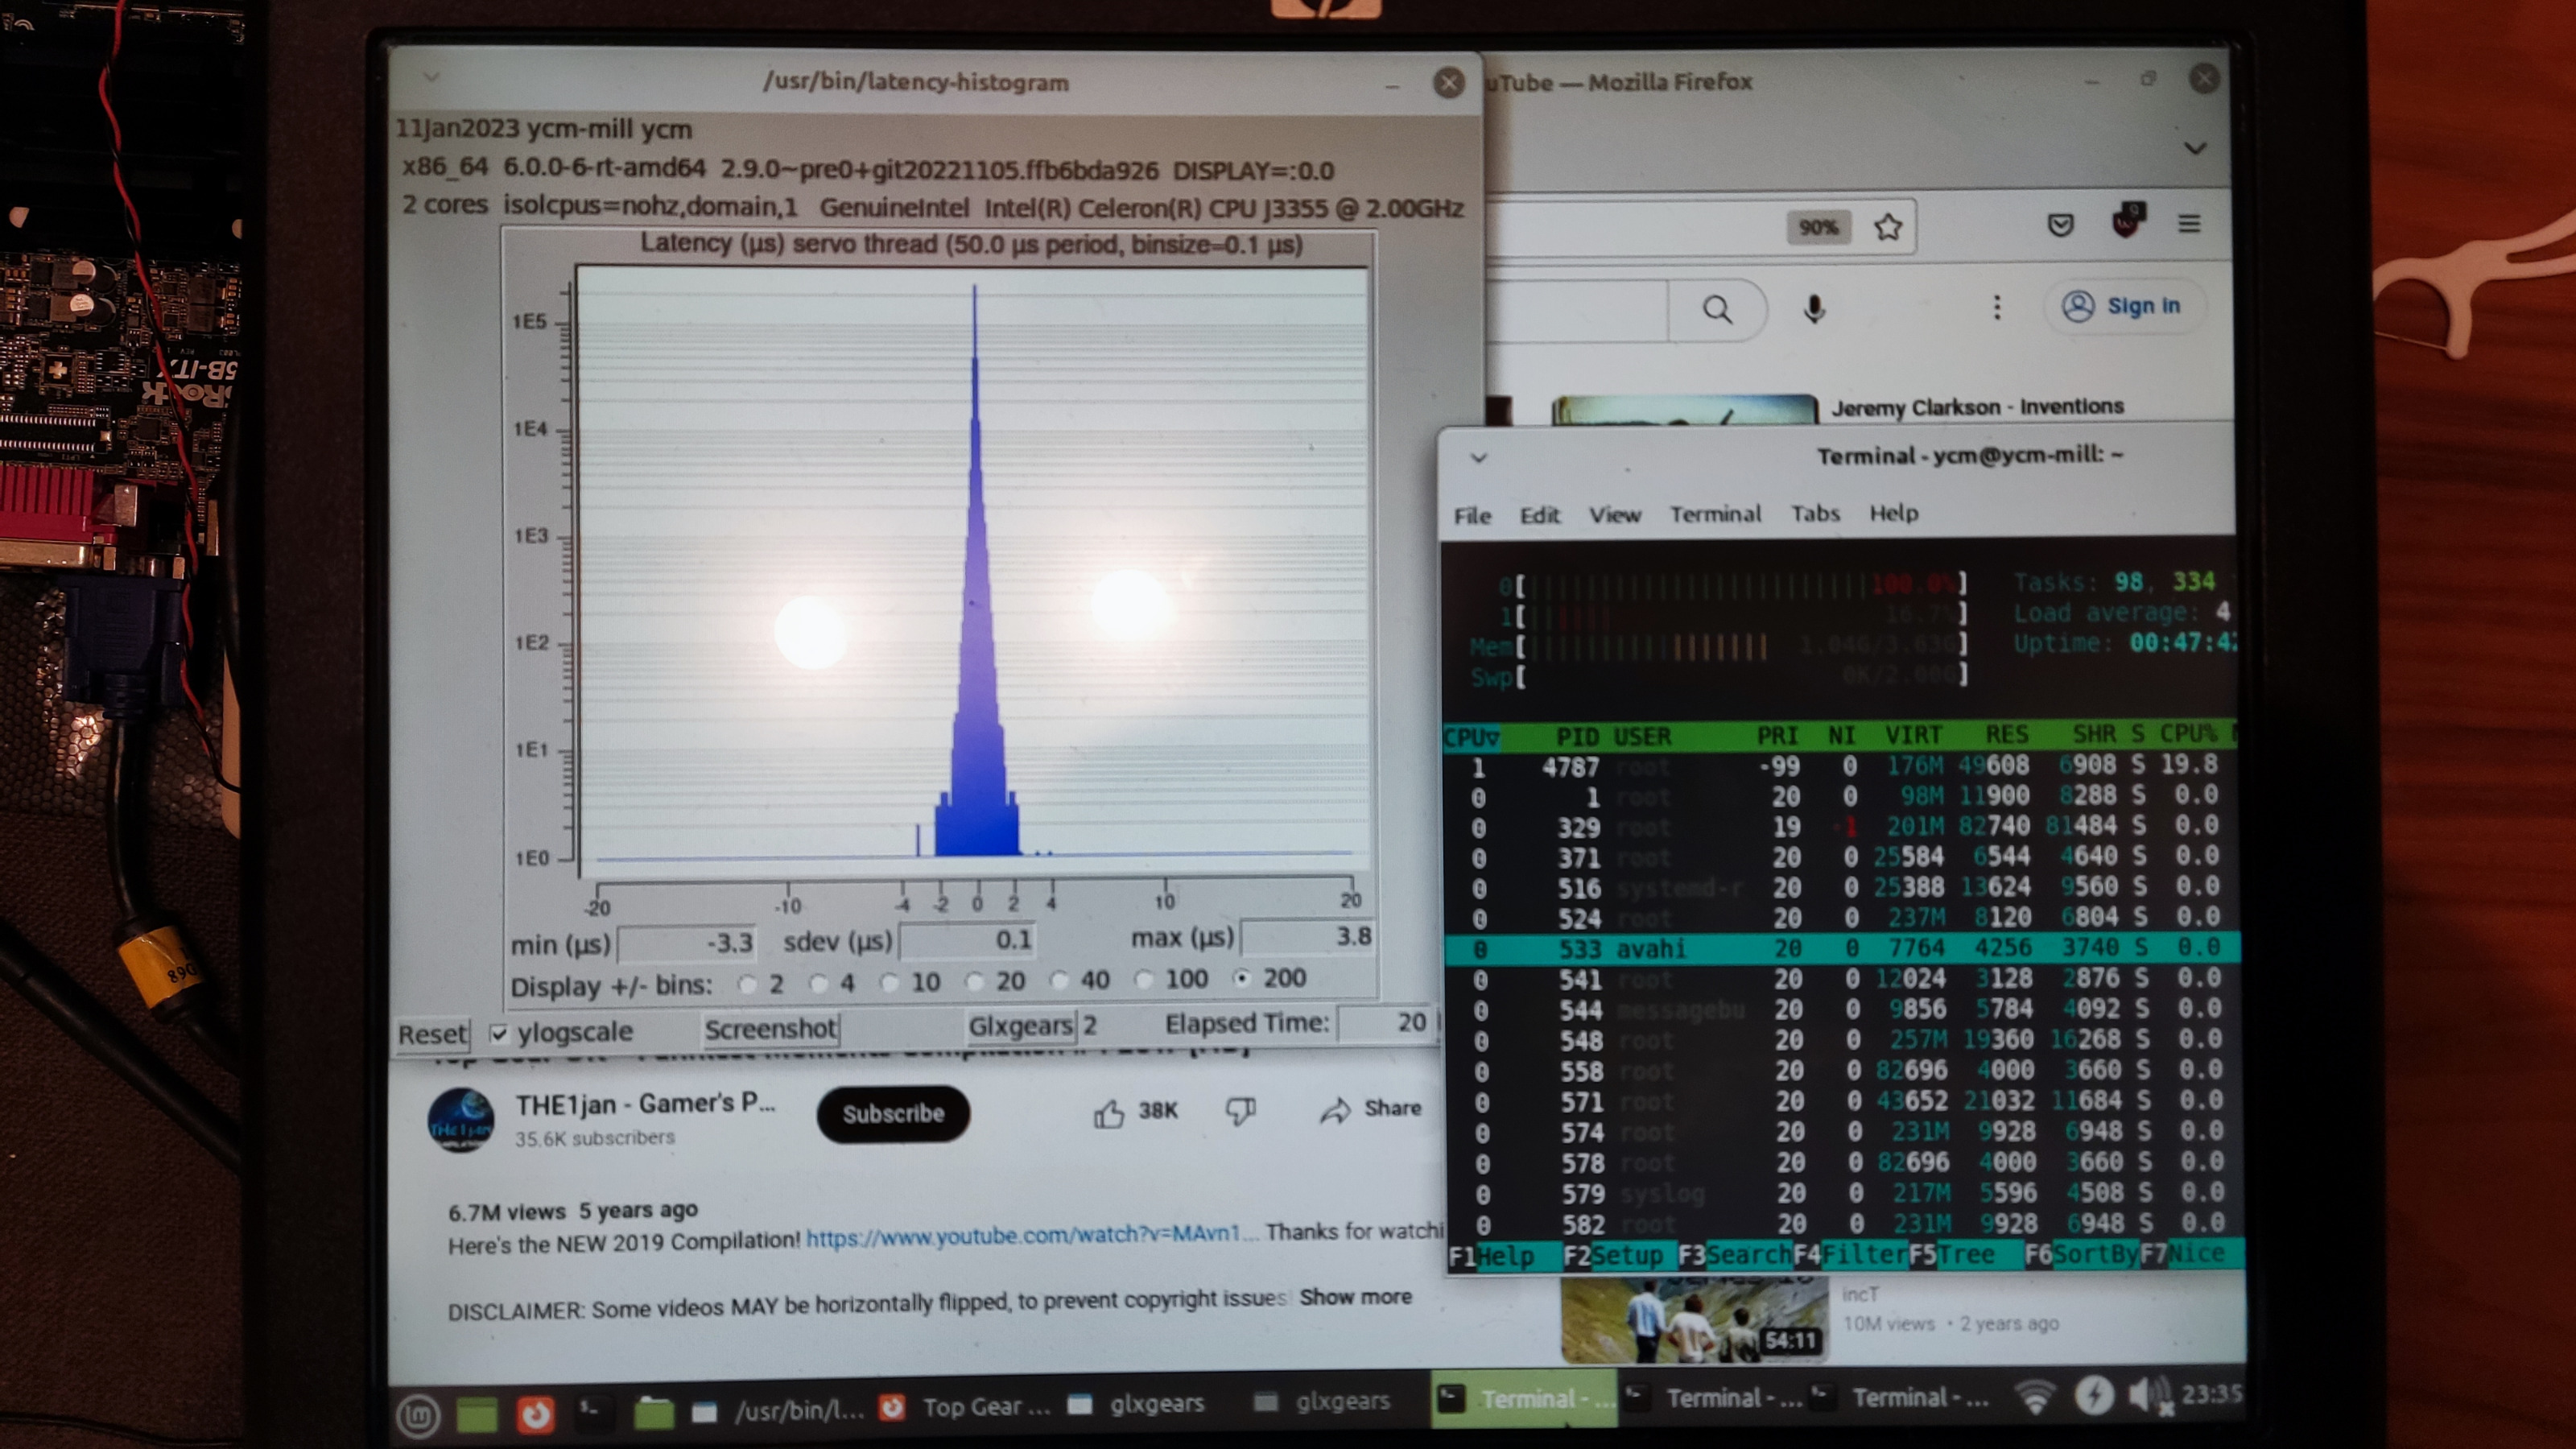Click the green show-desktop icon in the taskbar

477,1414
